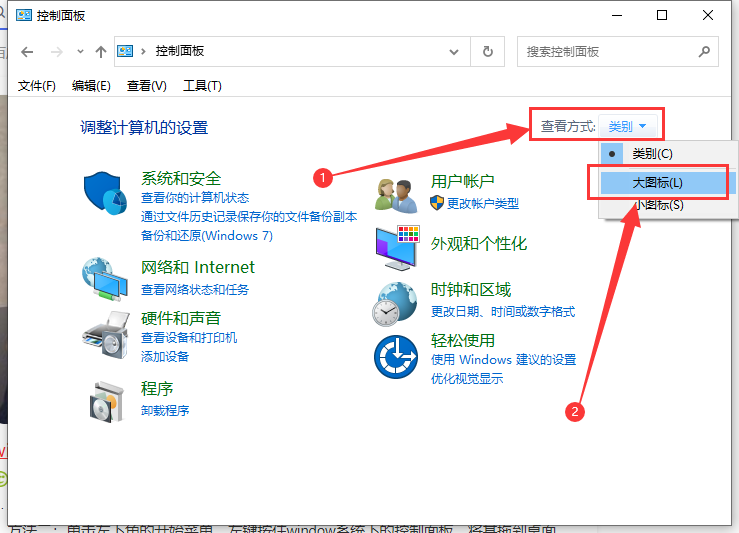Go up one level with up arrow

100,51
